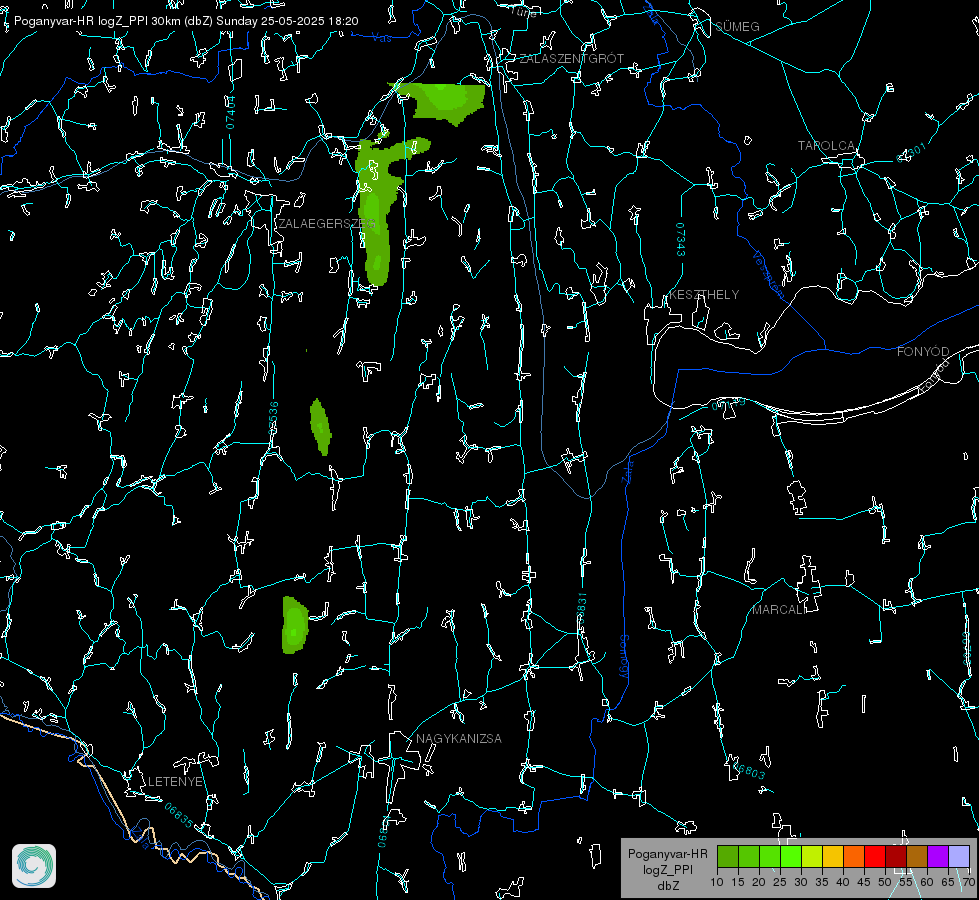Select the 15-20 dBZ green legend swatch
Screen dimensions: 979x900
[749, 856]
